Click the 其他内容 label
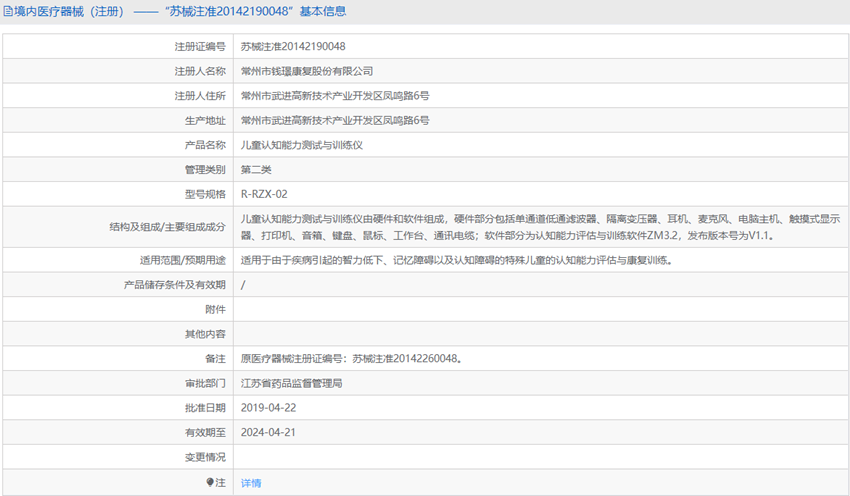The image size is (850, 496). coord(205,334)
